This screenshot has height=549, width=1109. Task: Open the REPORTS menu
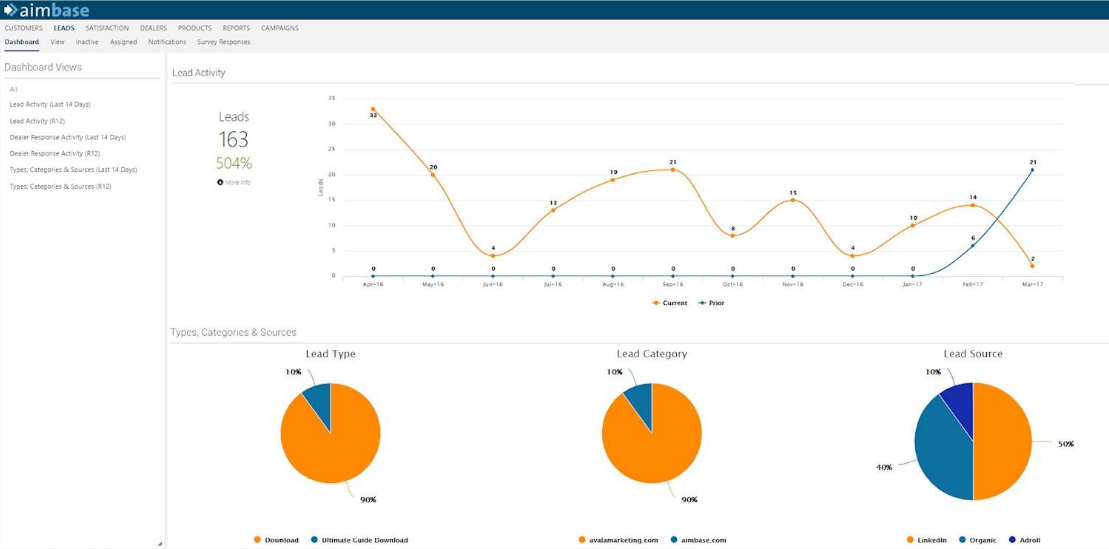[x=236, y=28]
